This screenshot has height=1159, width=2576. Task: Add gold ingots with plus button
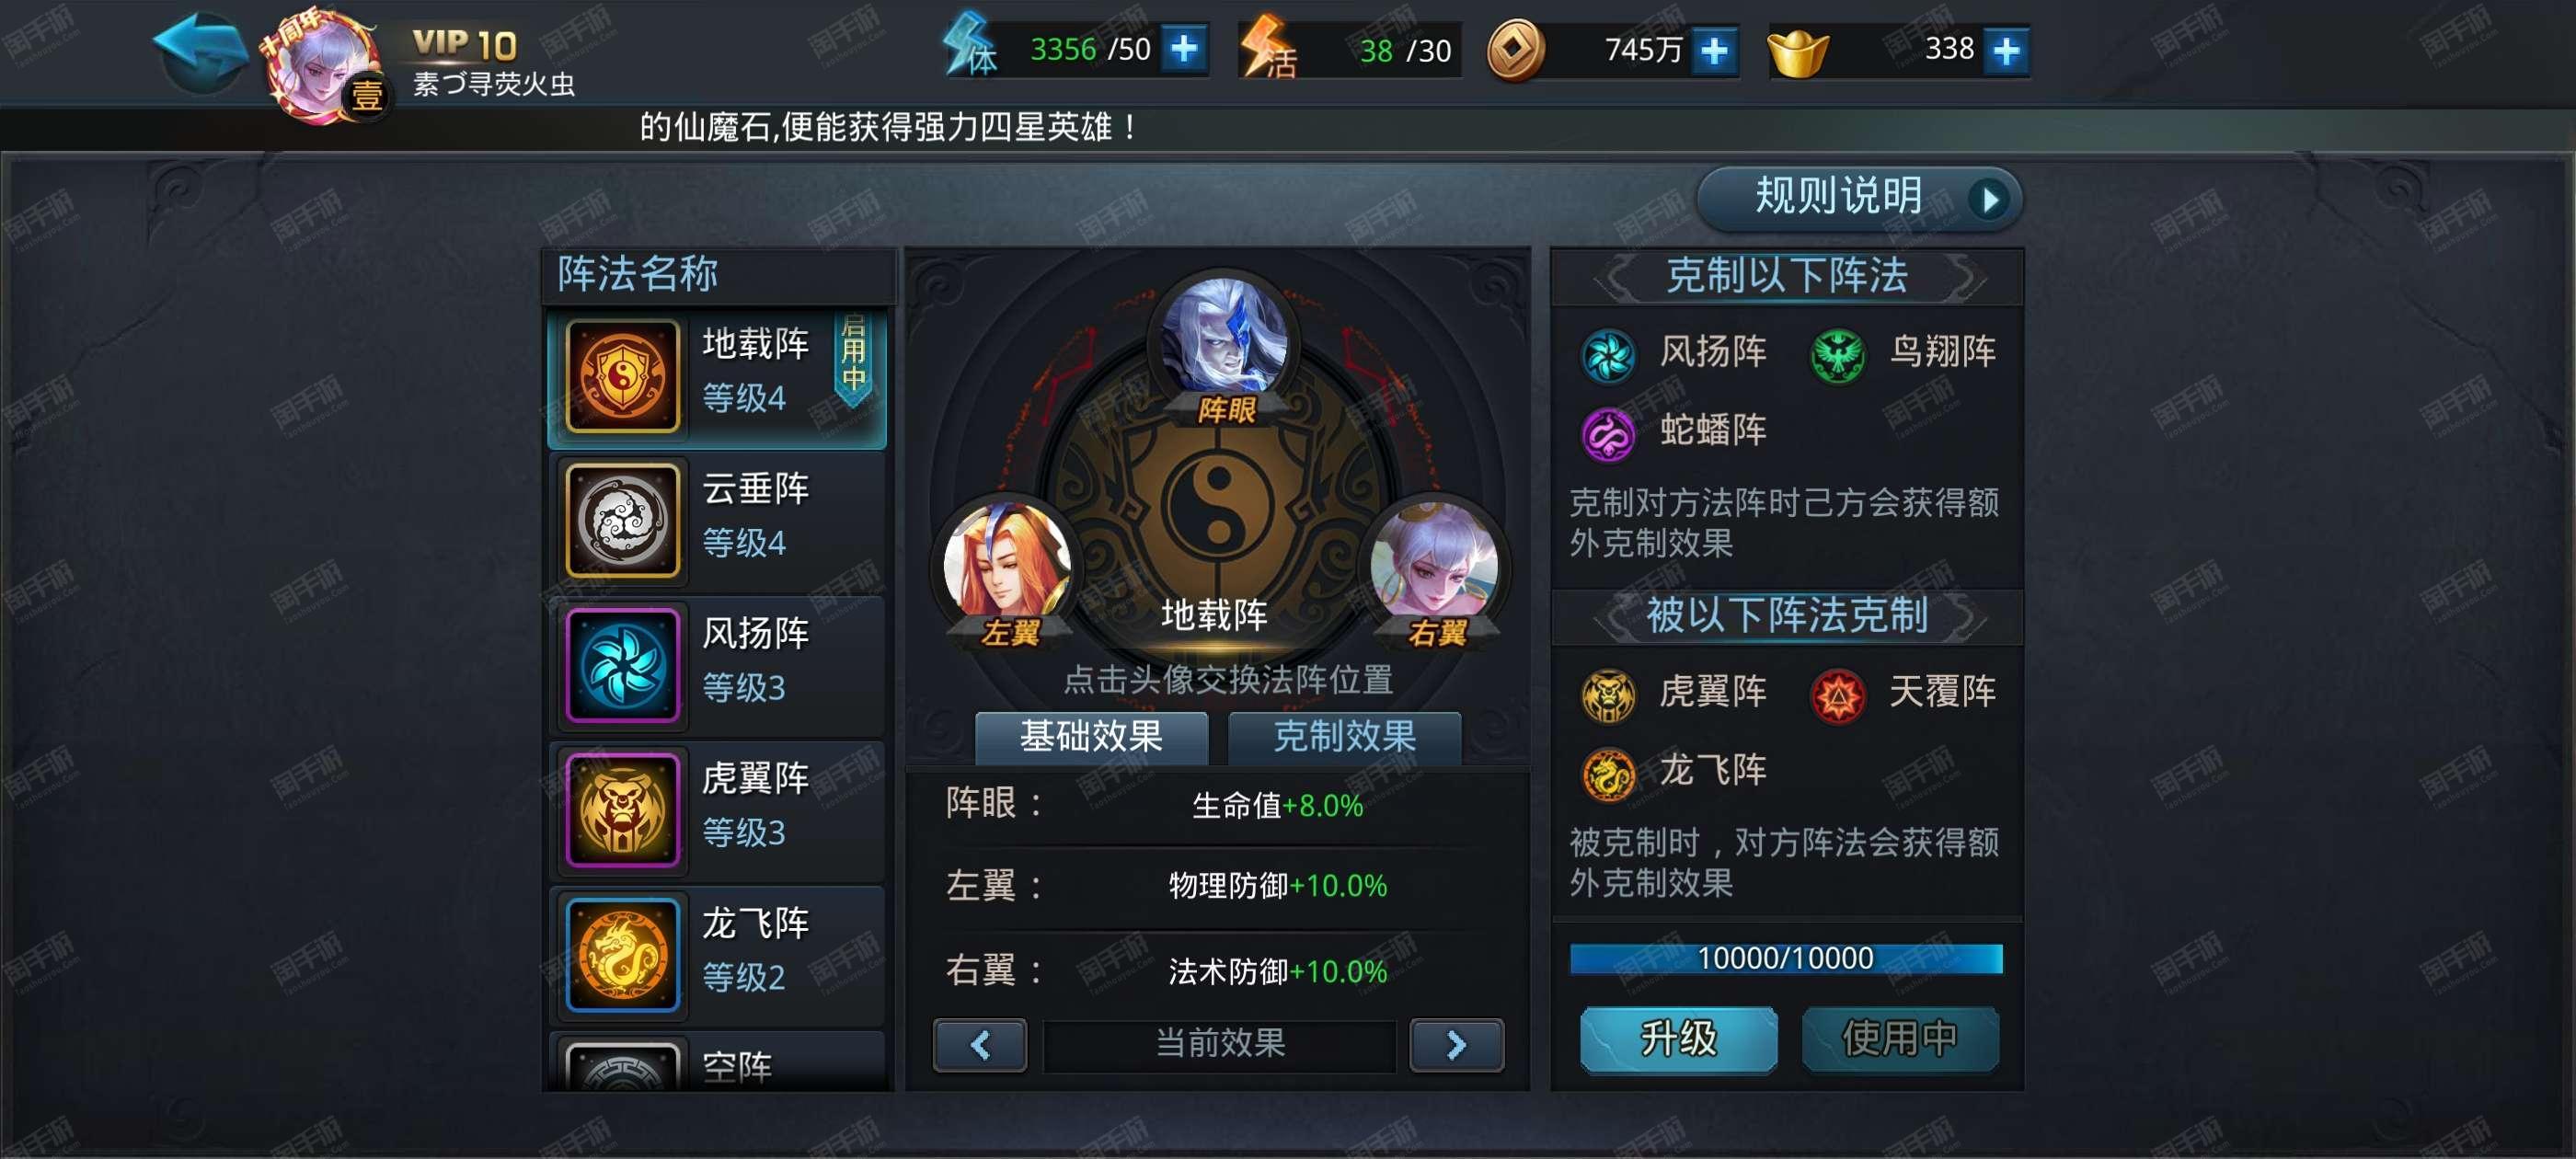(x=2007, y=50)
